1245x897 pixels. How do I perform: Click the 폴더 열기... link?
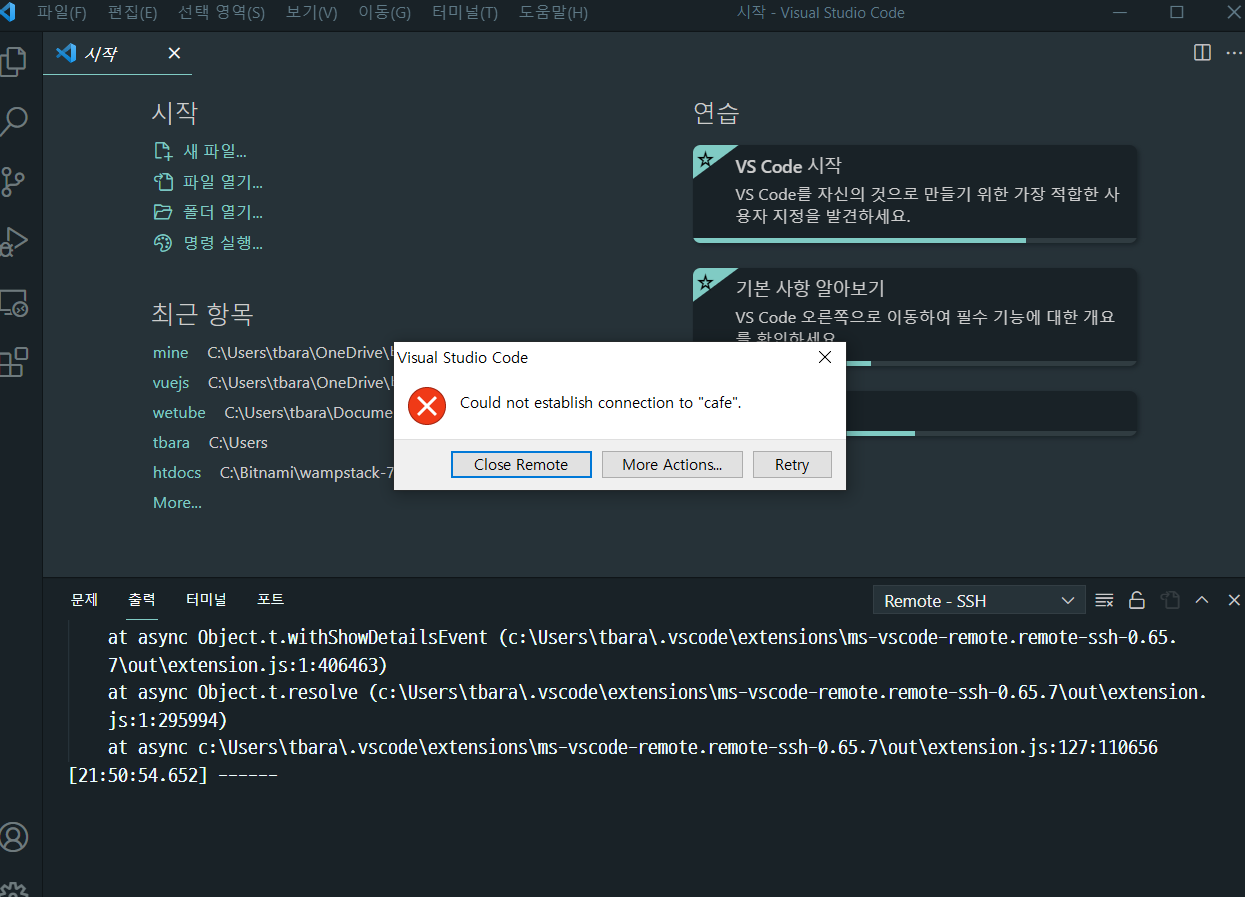(223, 212)
